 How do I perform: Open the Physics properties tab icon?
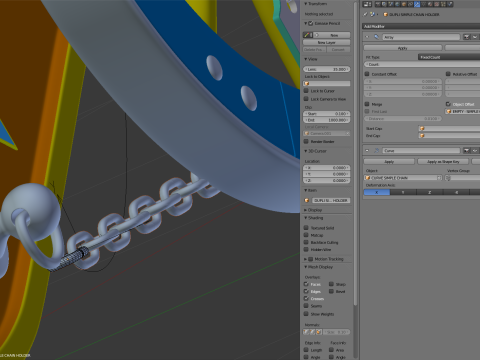click(450, 4)
